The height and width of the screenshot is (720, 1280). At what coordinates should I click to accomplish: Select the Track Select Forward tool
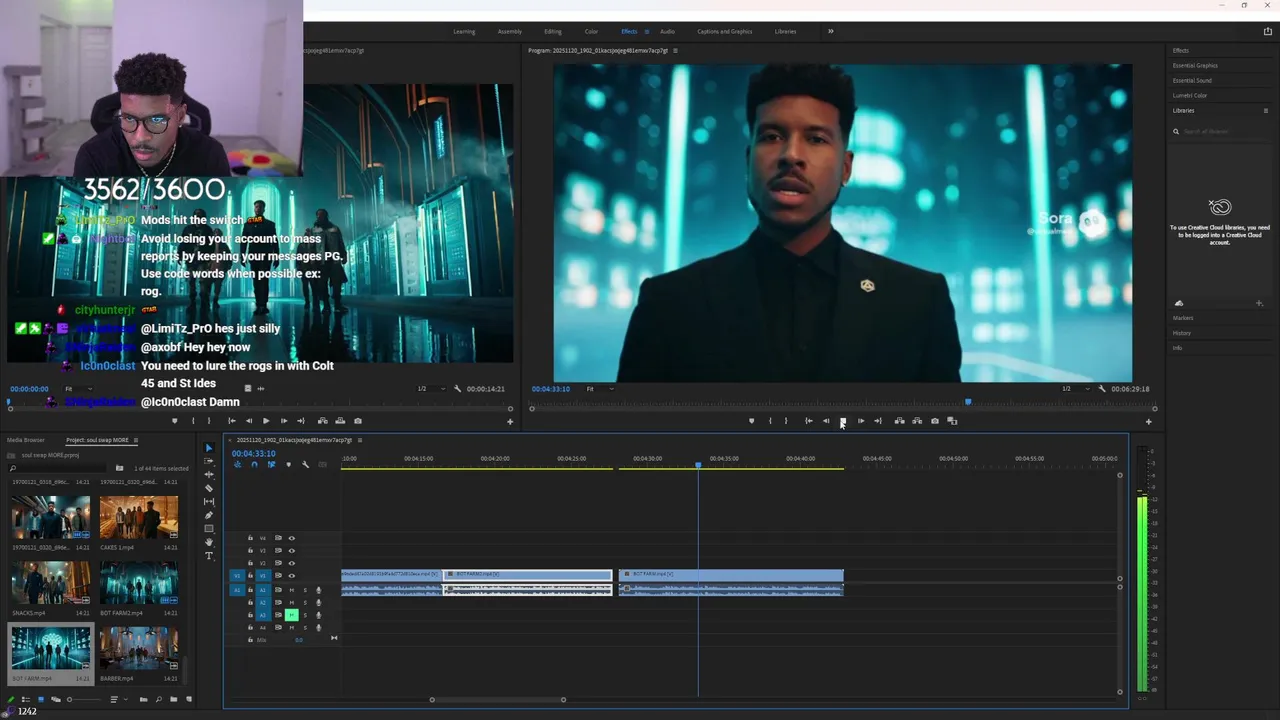tap(209, 461)
